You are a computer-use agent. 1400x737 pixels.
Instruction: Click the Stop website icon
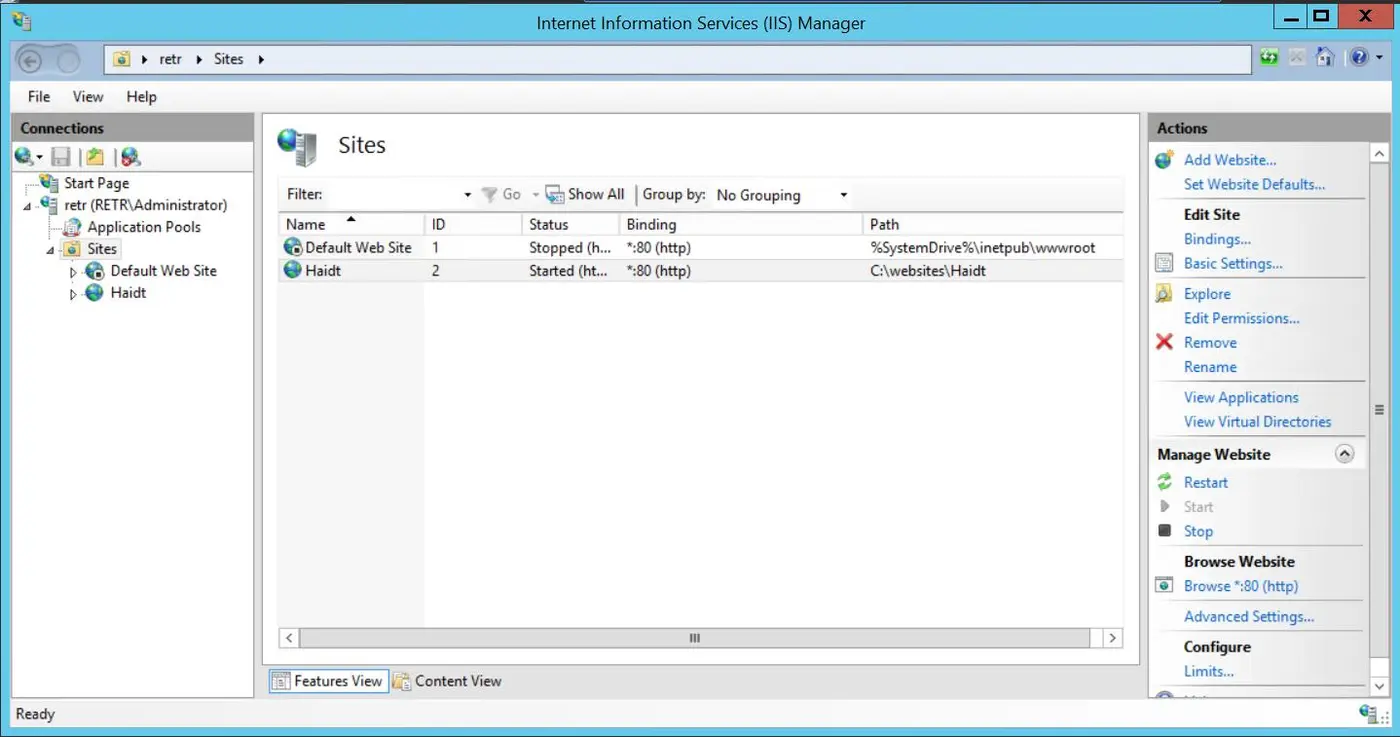coord(1164,531)
